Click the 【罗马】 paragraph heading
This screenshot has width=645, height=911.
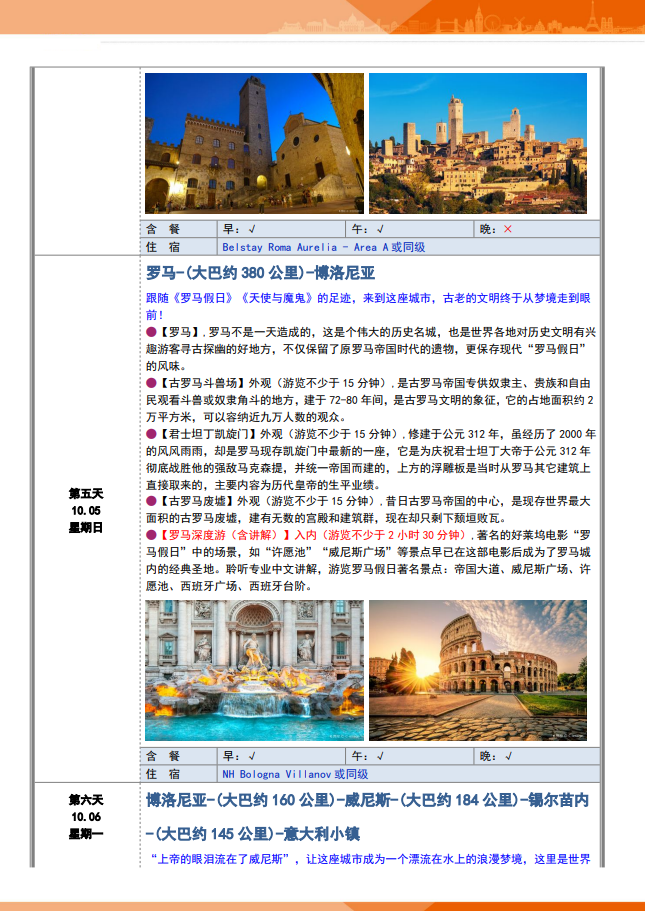pyautogui.click(x=180, y=332)
